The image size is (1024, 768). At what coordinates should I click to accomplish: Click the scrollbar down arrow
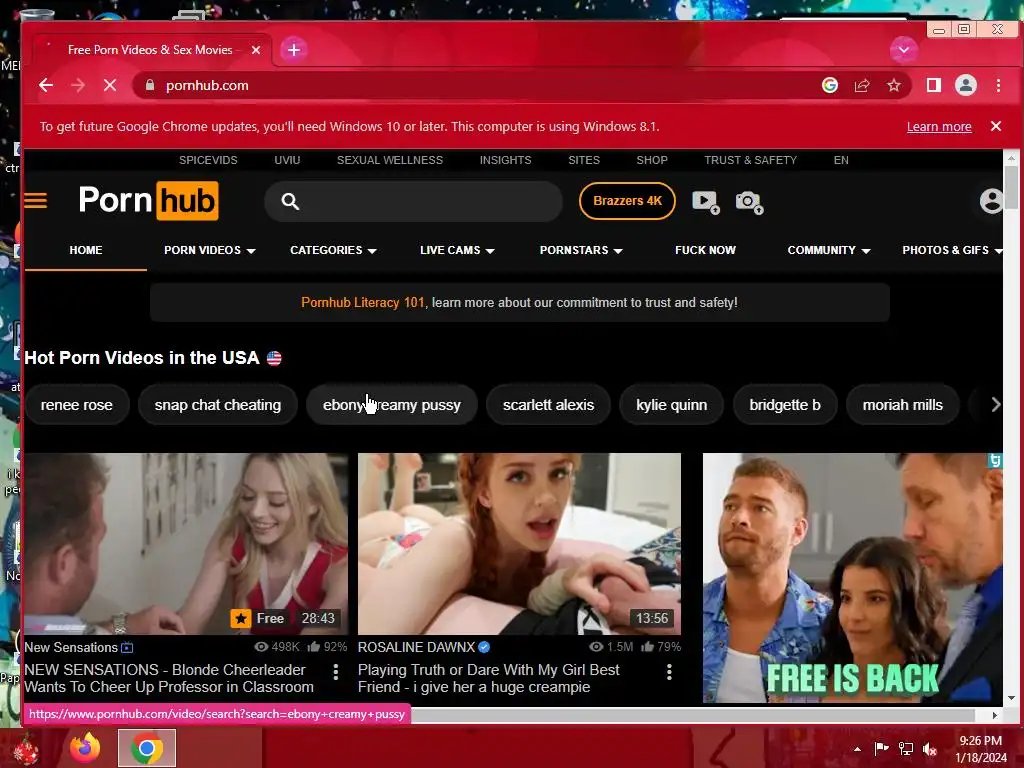[x=1012, y=698]
